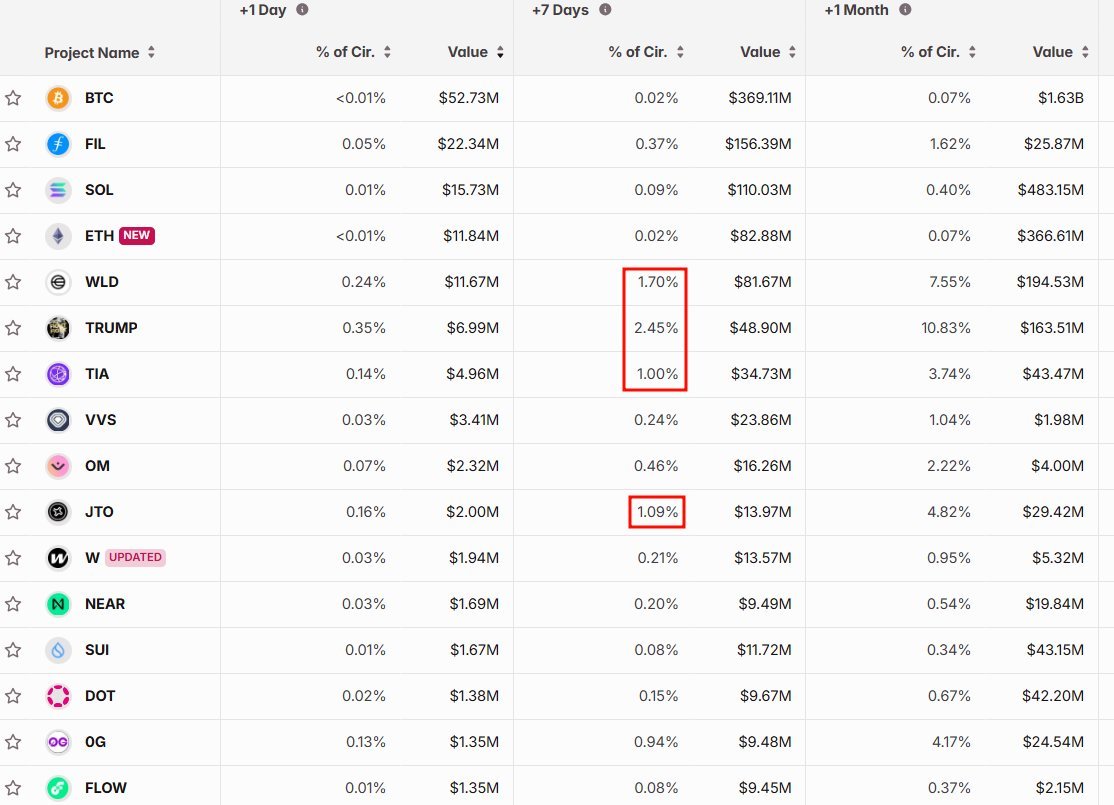Click the Celestia TIA logo icon

59,374
